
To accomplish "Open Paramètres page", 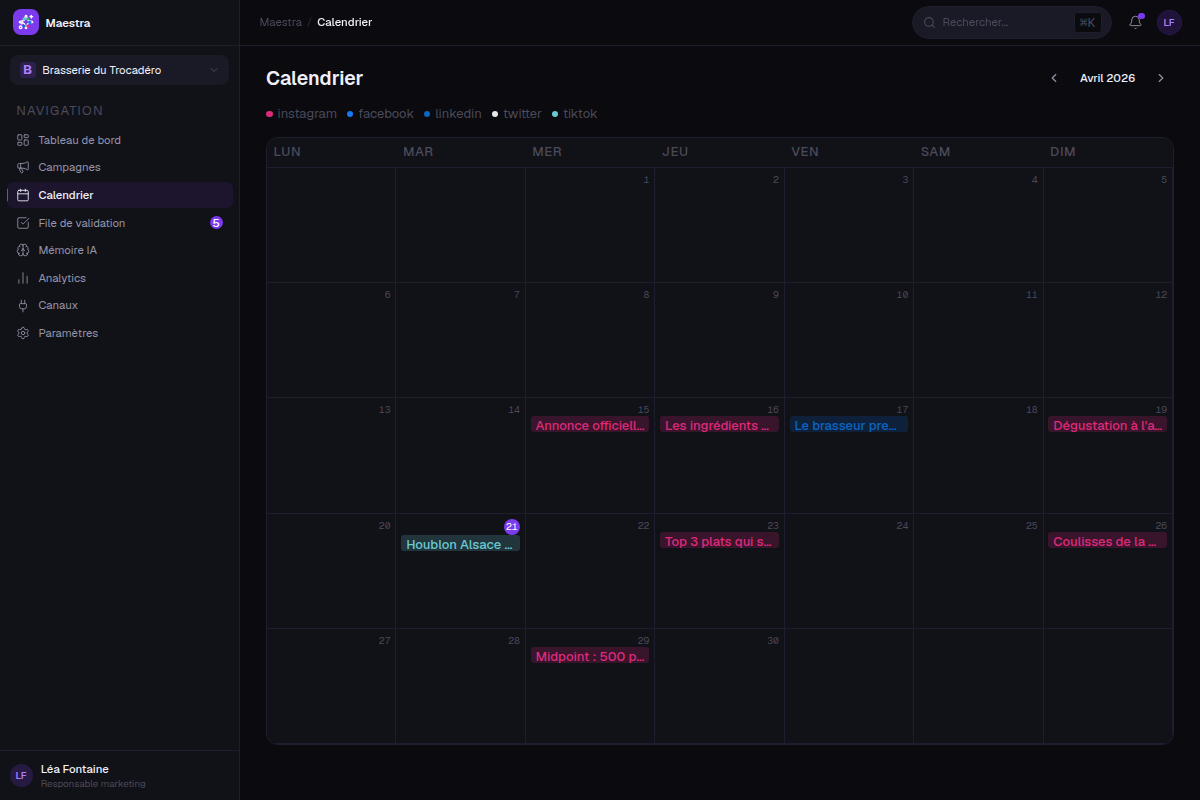I will click(119, 333).
